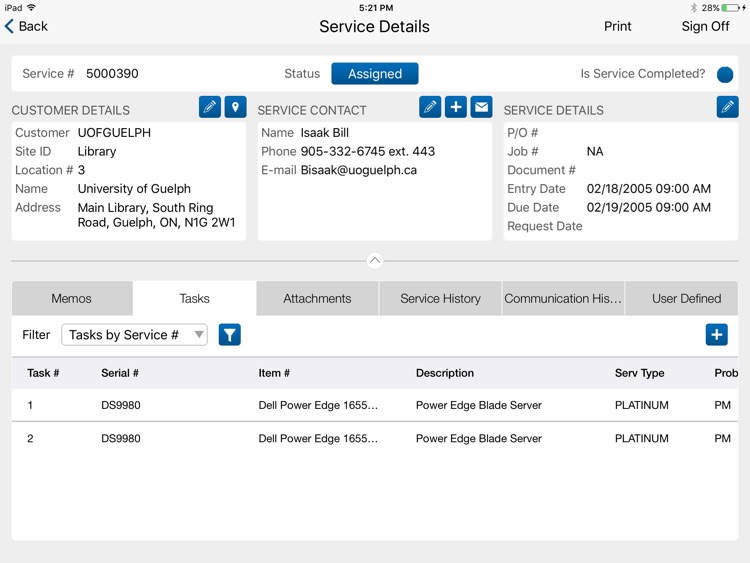
Task: Tap the Wi-Fi icon in status bar
Action: (32, 8)
